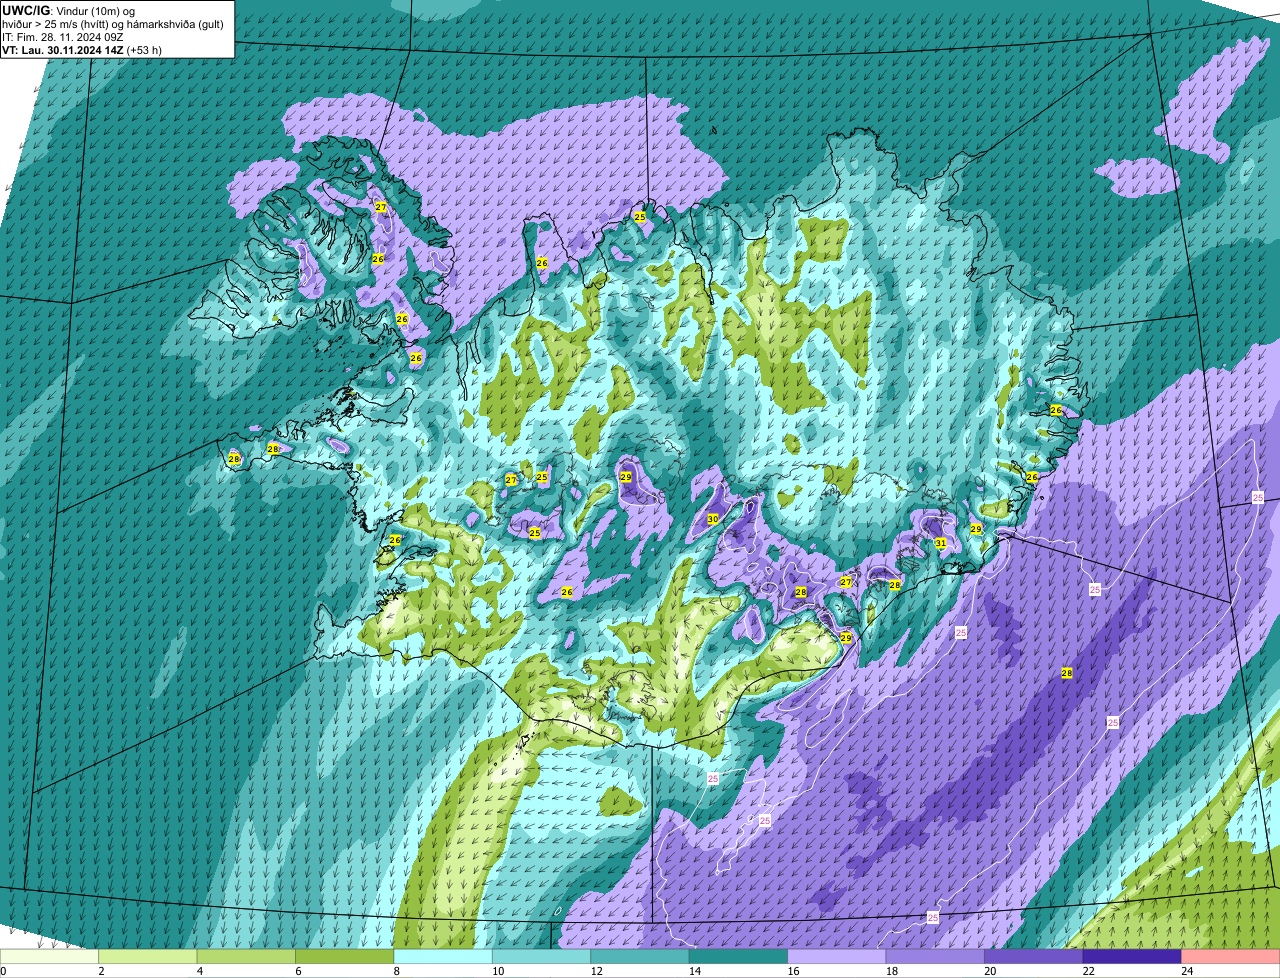The image size is (1280, 978).
Task: Click the '24' tick label on color scale
Action: (x=1186, y=971)
